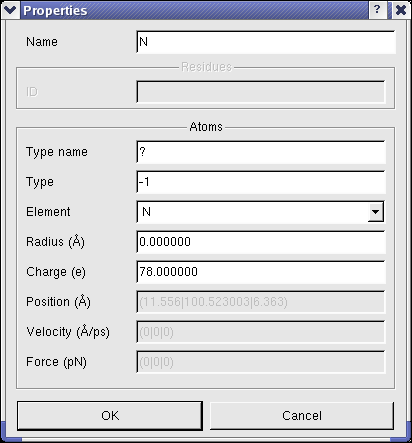Focus the Type name field
This screenshot has width=412, height=443.
[261, 152]
